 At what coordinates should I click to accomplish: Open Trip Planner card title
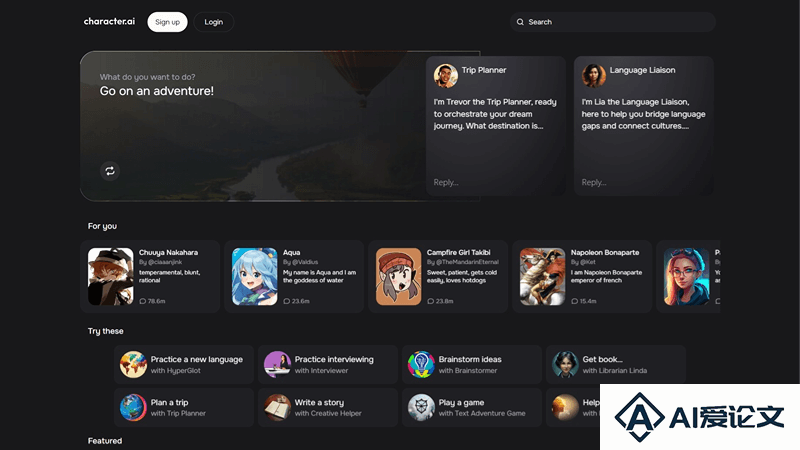(x=484, y=70)
